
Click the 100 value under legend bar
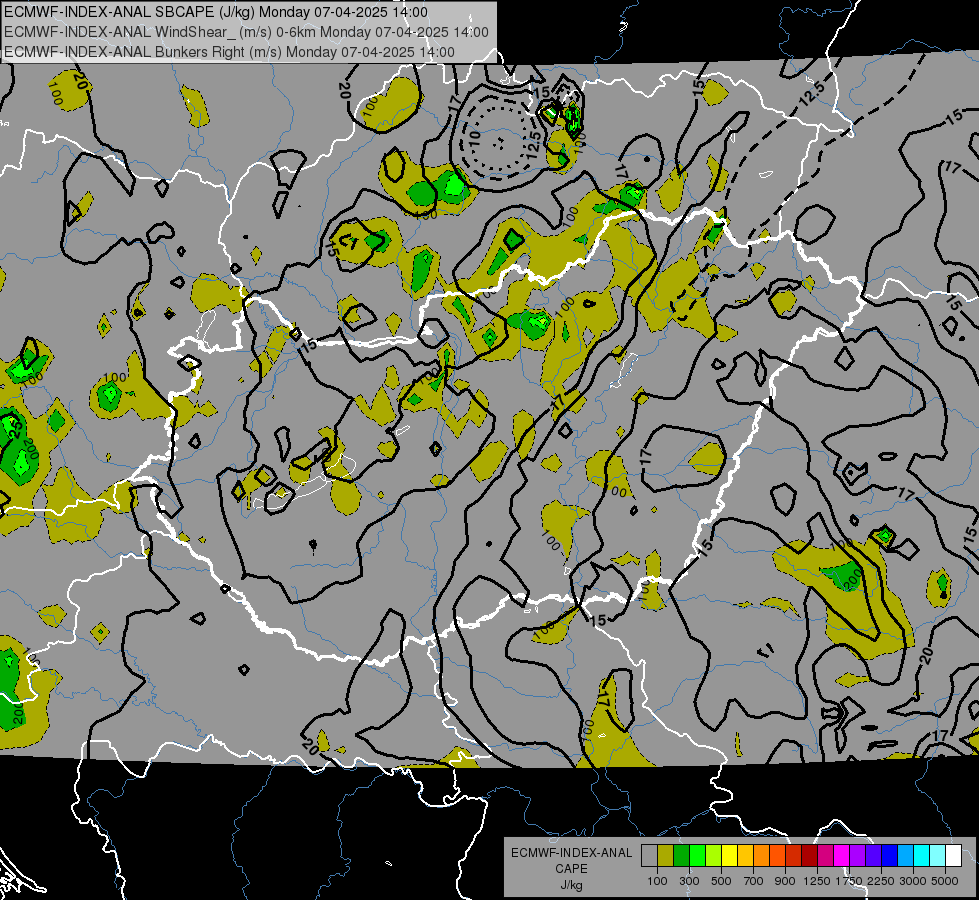(x=657, y=881)
